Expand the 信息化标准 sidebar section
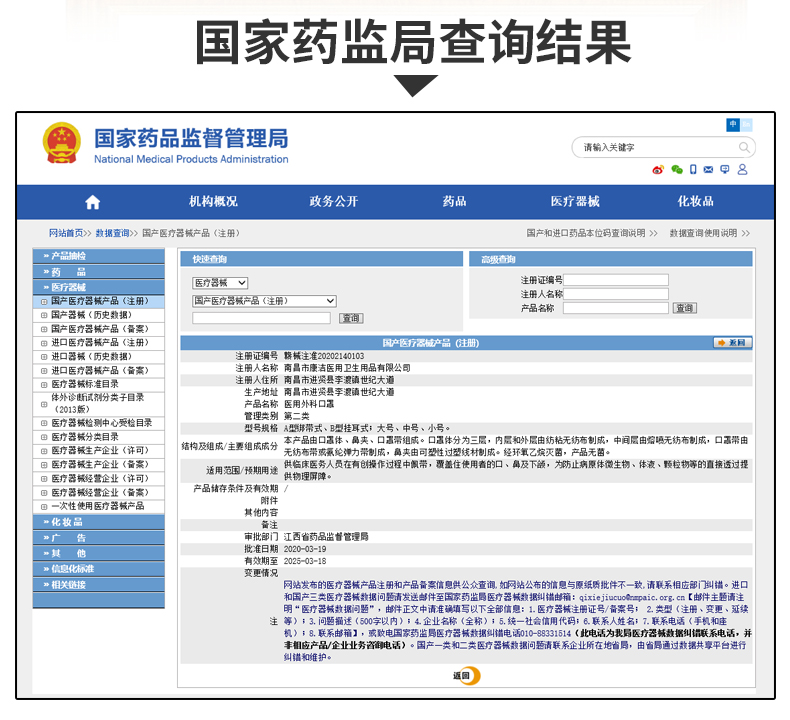The width and height of the screenshot is (790, 720). point(99,569)
